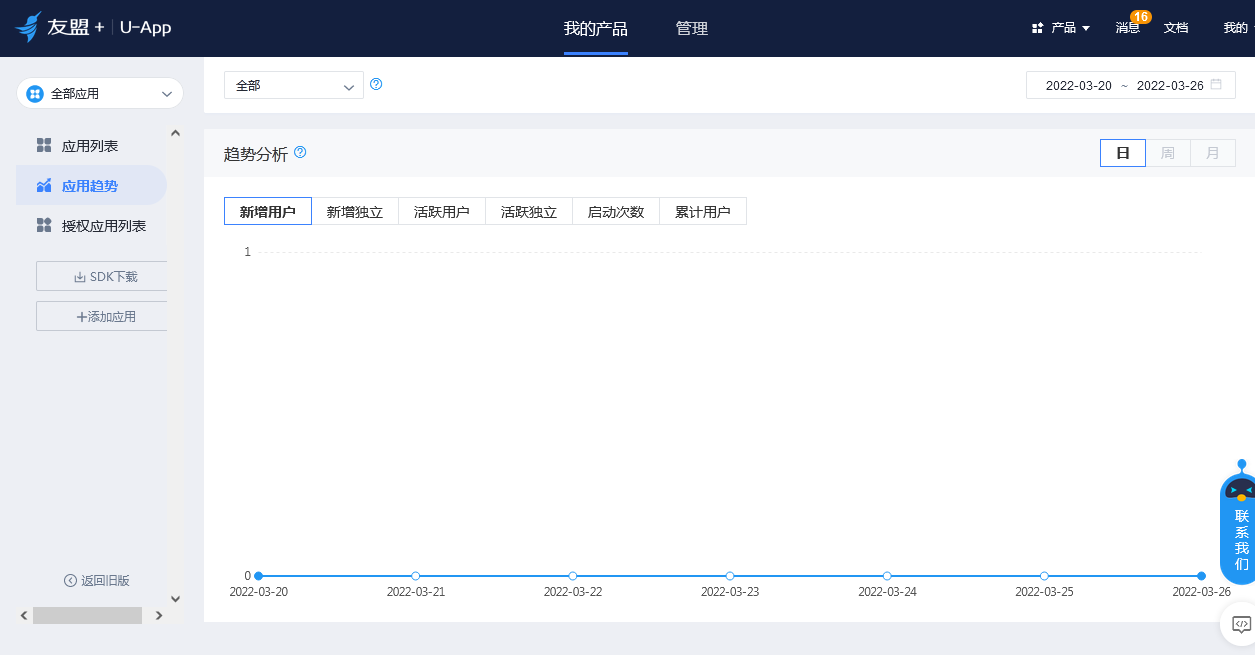This screenshot has height=655, width=1255.
Task: Click the grid icon beside 产品 in navbar
Action: 1035,27
